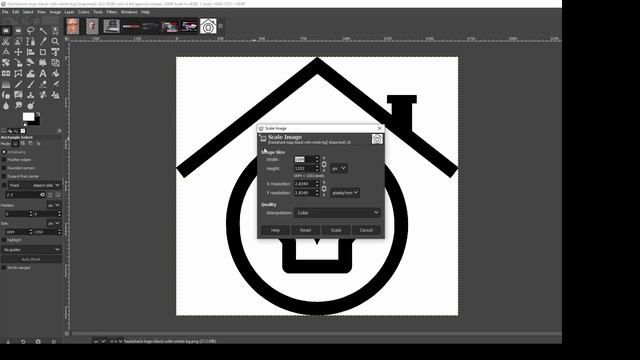Click the Help button in Scale Image
640x360 pixels.
coord(276,230)
